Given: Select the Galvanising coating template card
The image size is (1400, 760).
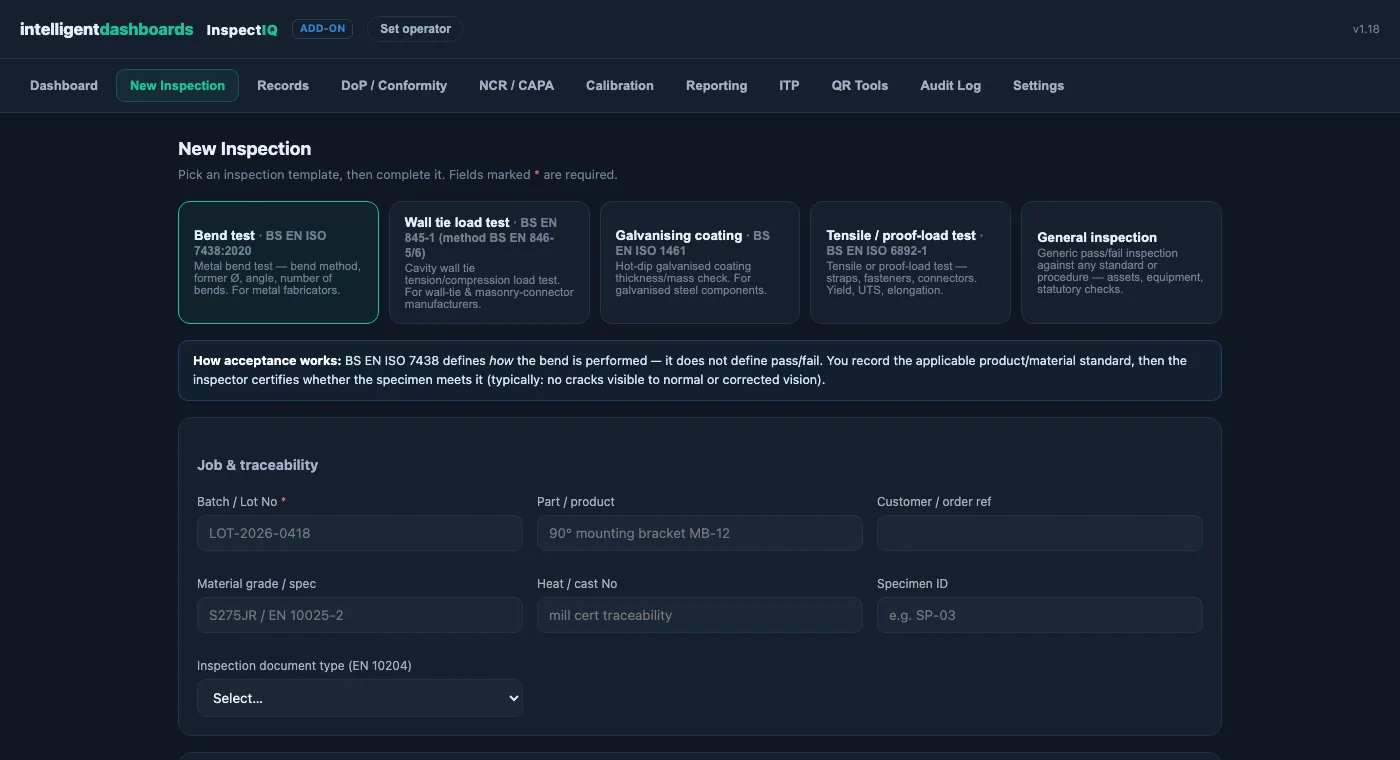Looking at the screenshot, I should pos(700,263).
